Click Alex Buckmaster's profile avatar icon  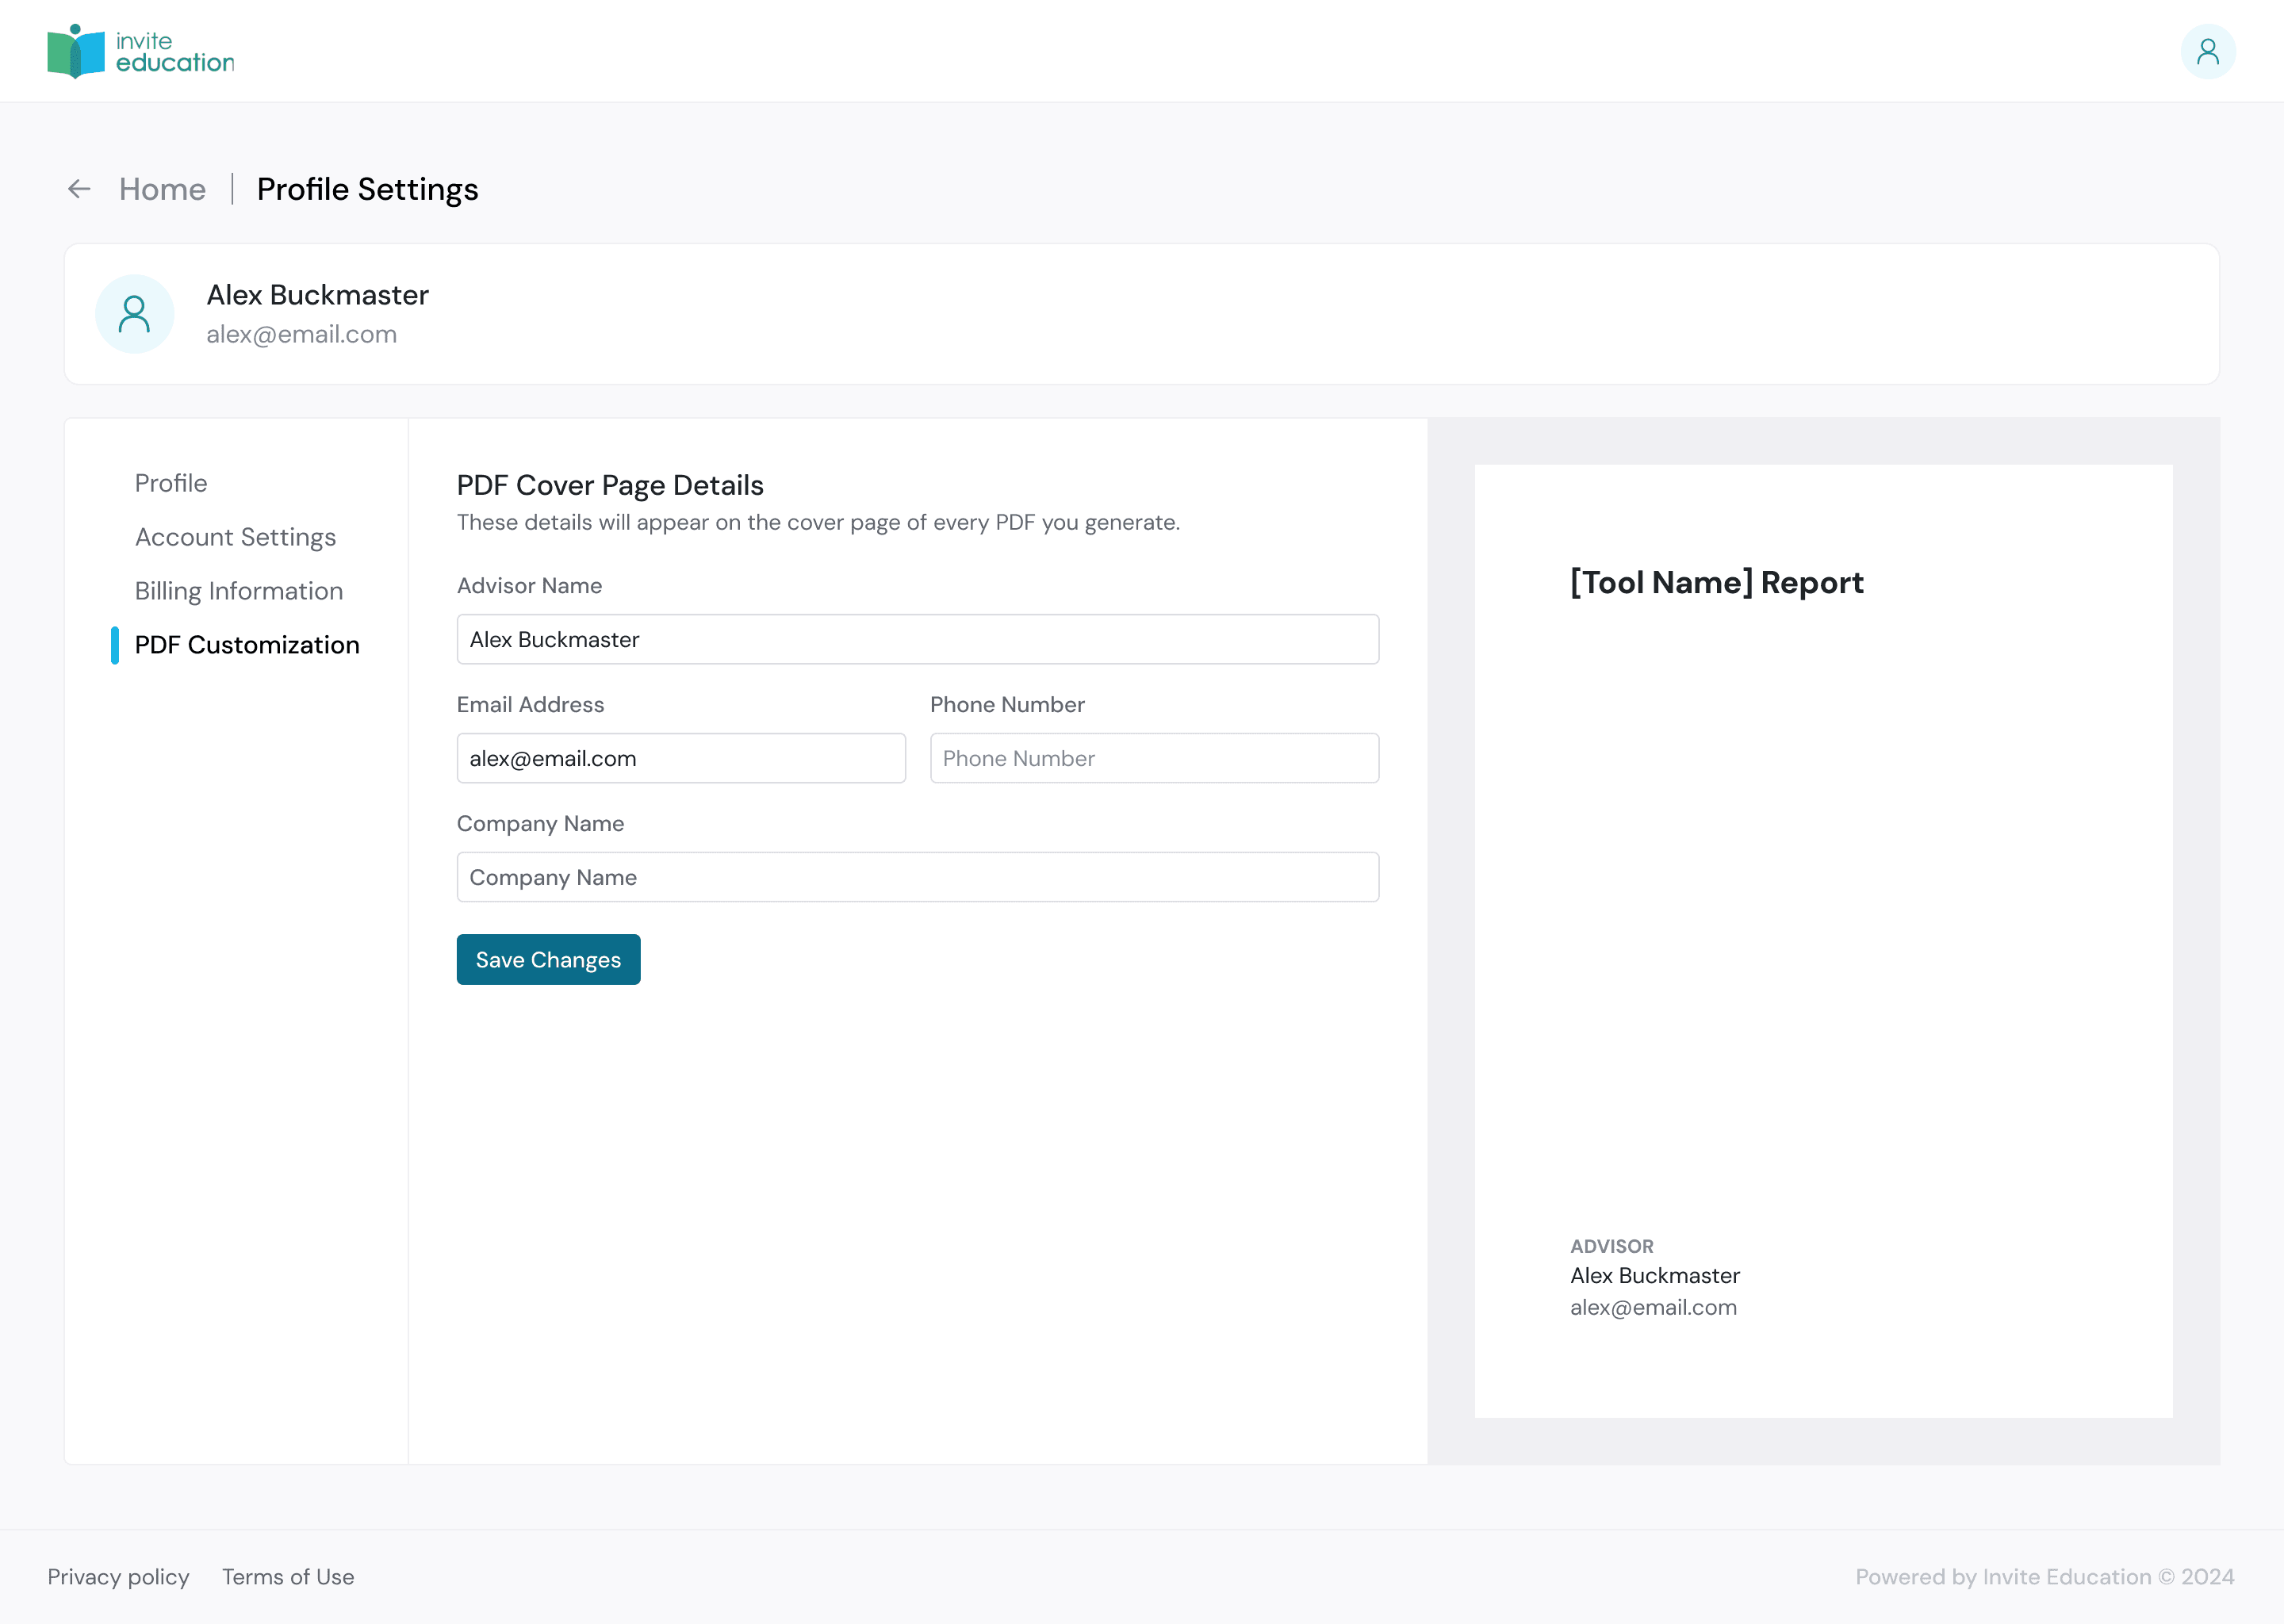click(134, 313)
